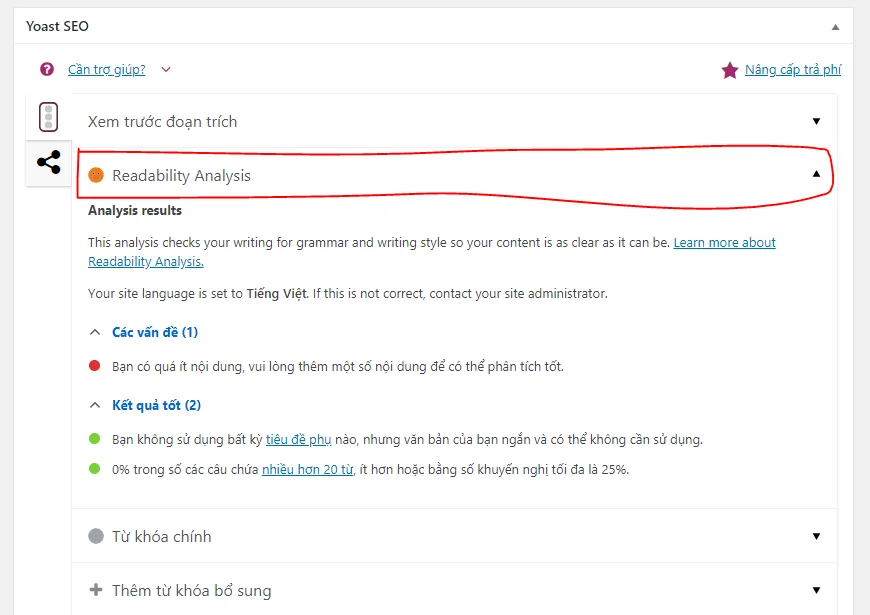Image resolution: width=870 pixels, height=615 pixels.
Task: Expand the 'Thêm từ khóa bổ sung' section
Action: (x=454, y=589)
